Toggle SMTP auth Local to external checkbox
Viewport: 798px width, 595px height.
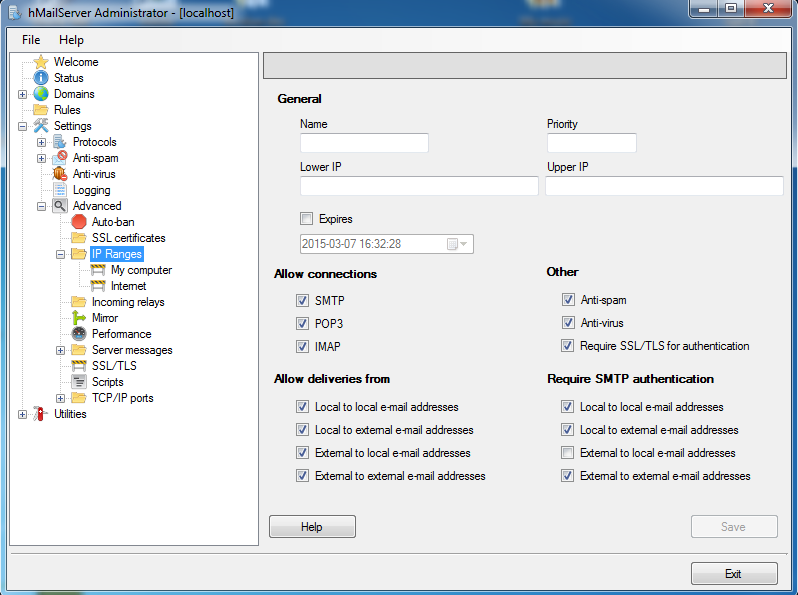coord(567,430)
